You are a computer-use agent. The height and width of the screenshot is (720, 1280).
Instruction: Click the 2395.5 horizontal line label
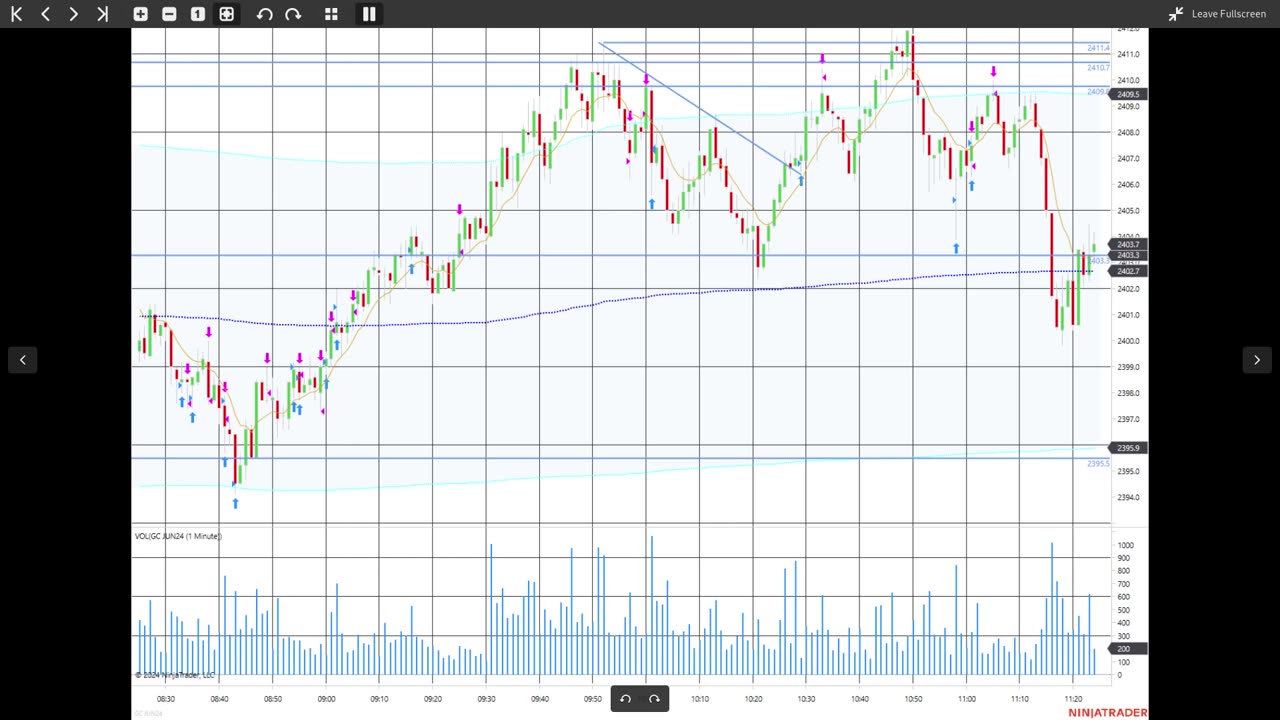[1098, 464]
